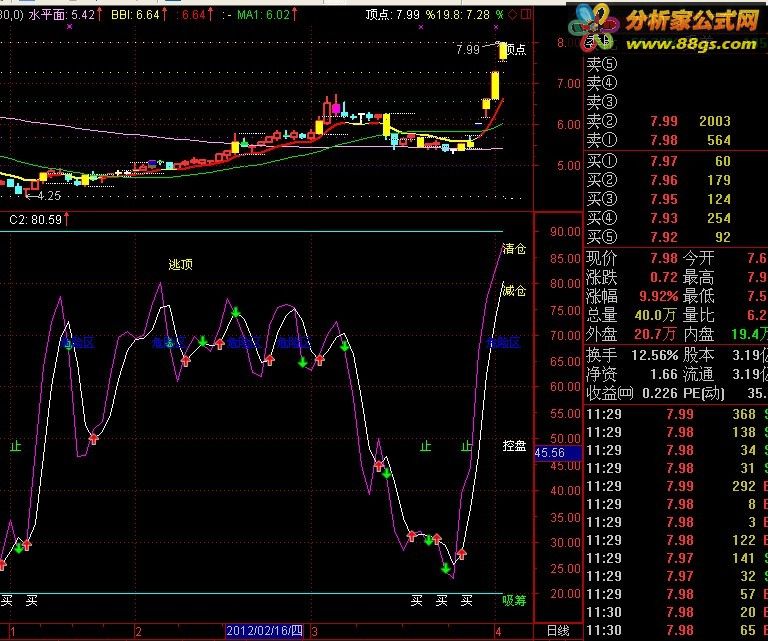Click the green % icon in the chart header
This screenshot has height=641, width=768.
[499, 15]
